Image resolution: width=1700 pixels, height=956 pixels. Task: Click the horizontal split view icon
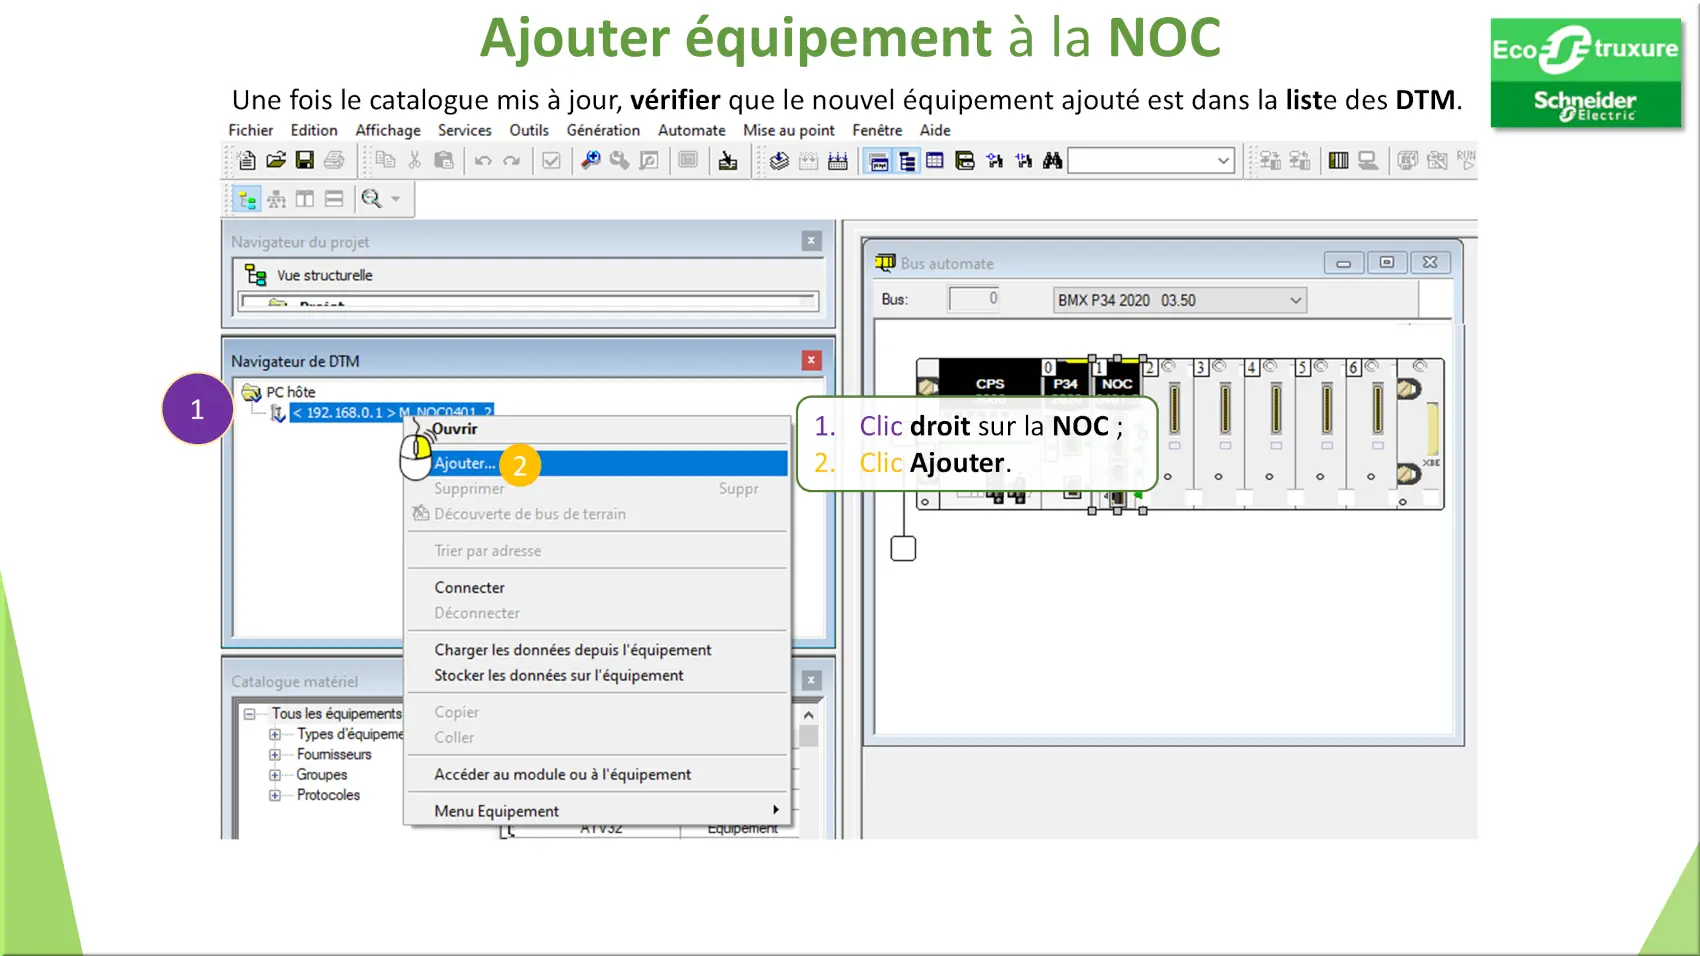point(334,199)
